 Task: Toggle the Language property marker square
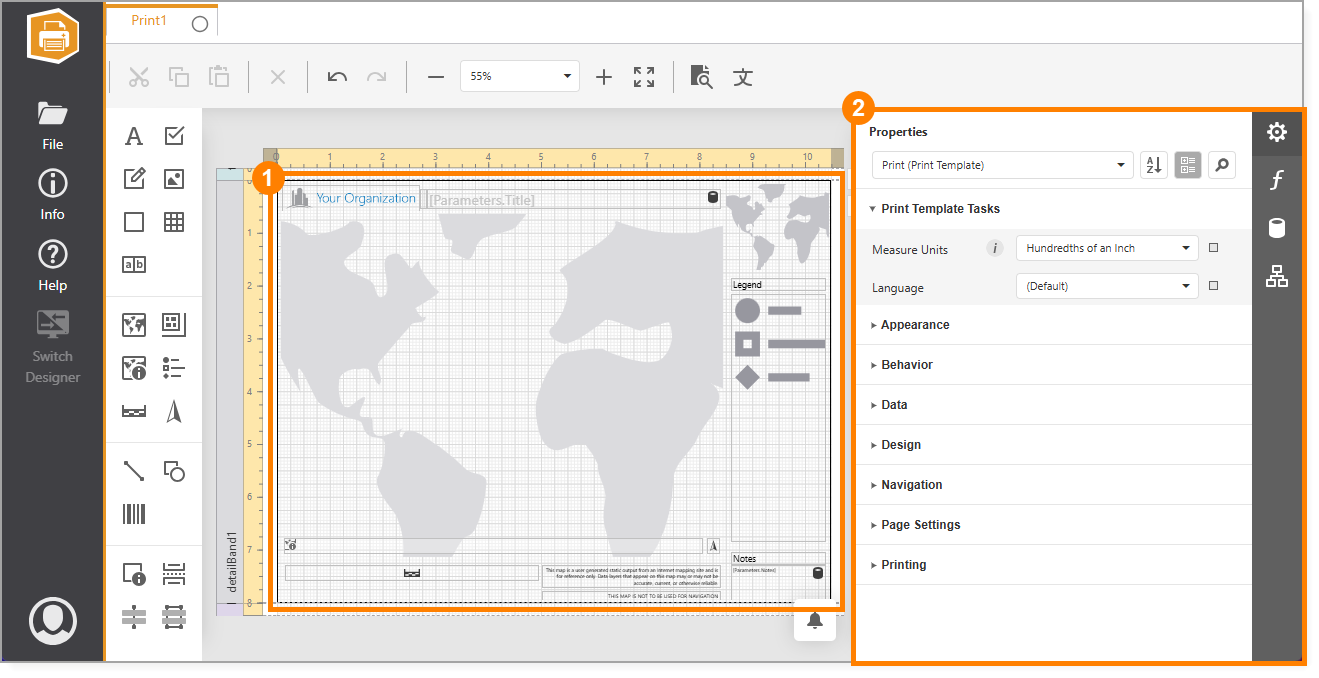click(x=1213, y=286)
